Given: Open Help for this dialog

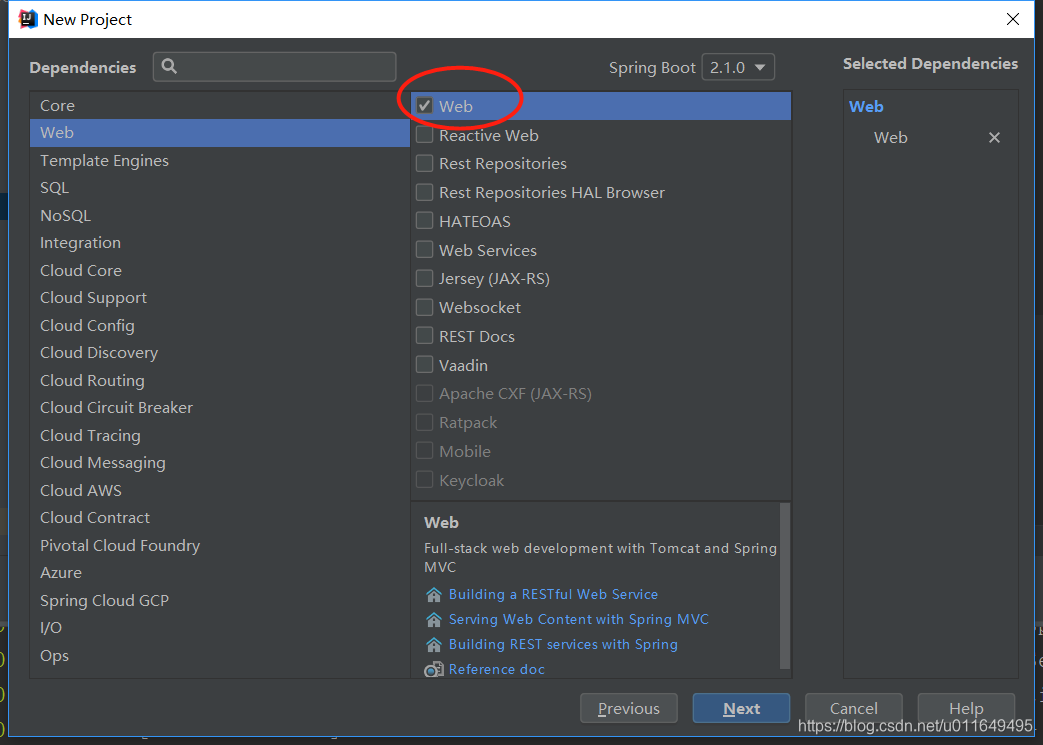Looking at the screenshot, I should click(x=966, y=708).
